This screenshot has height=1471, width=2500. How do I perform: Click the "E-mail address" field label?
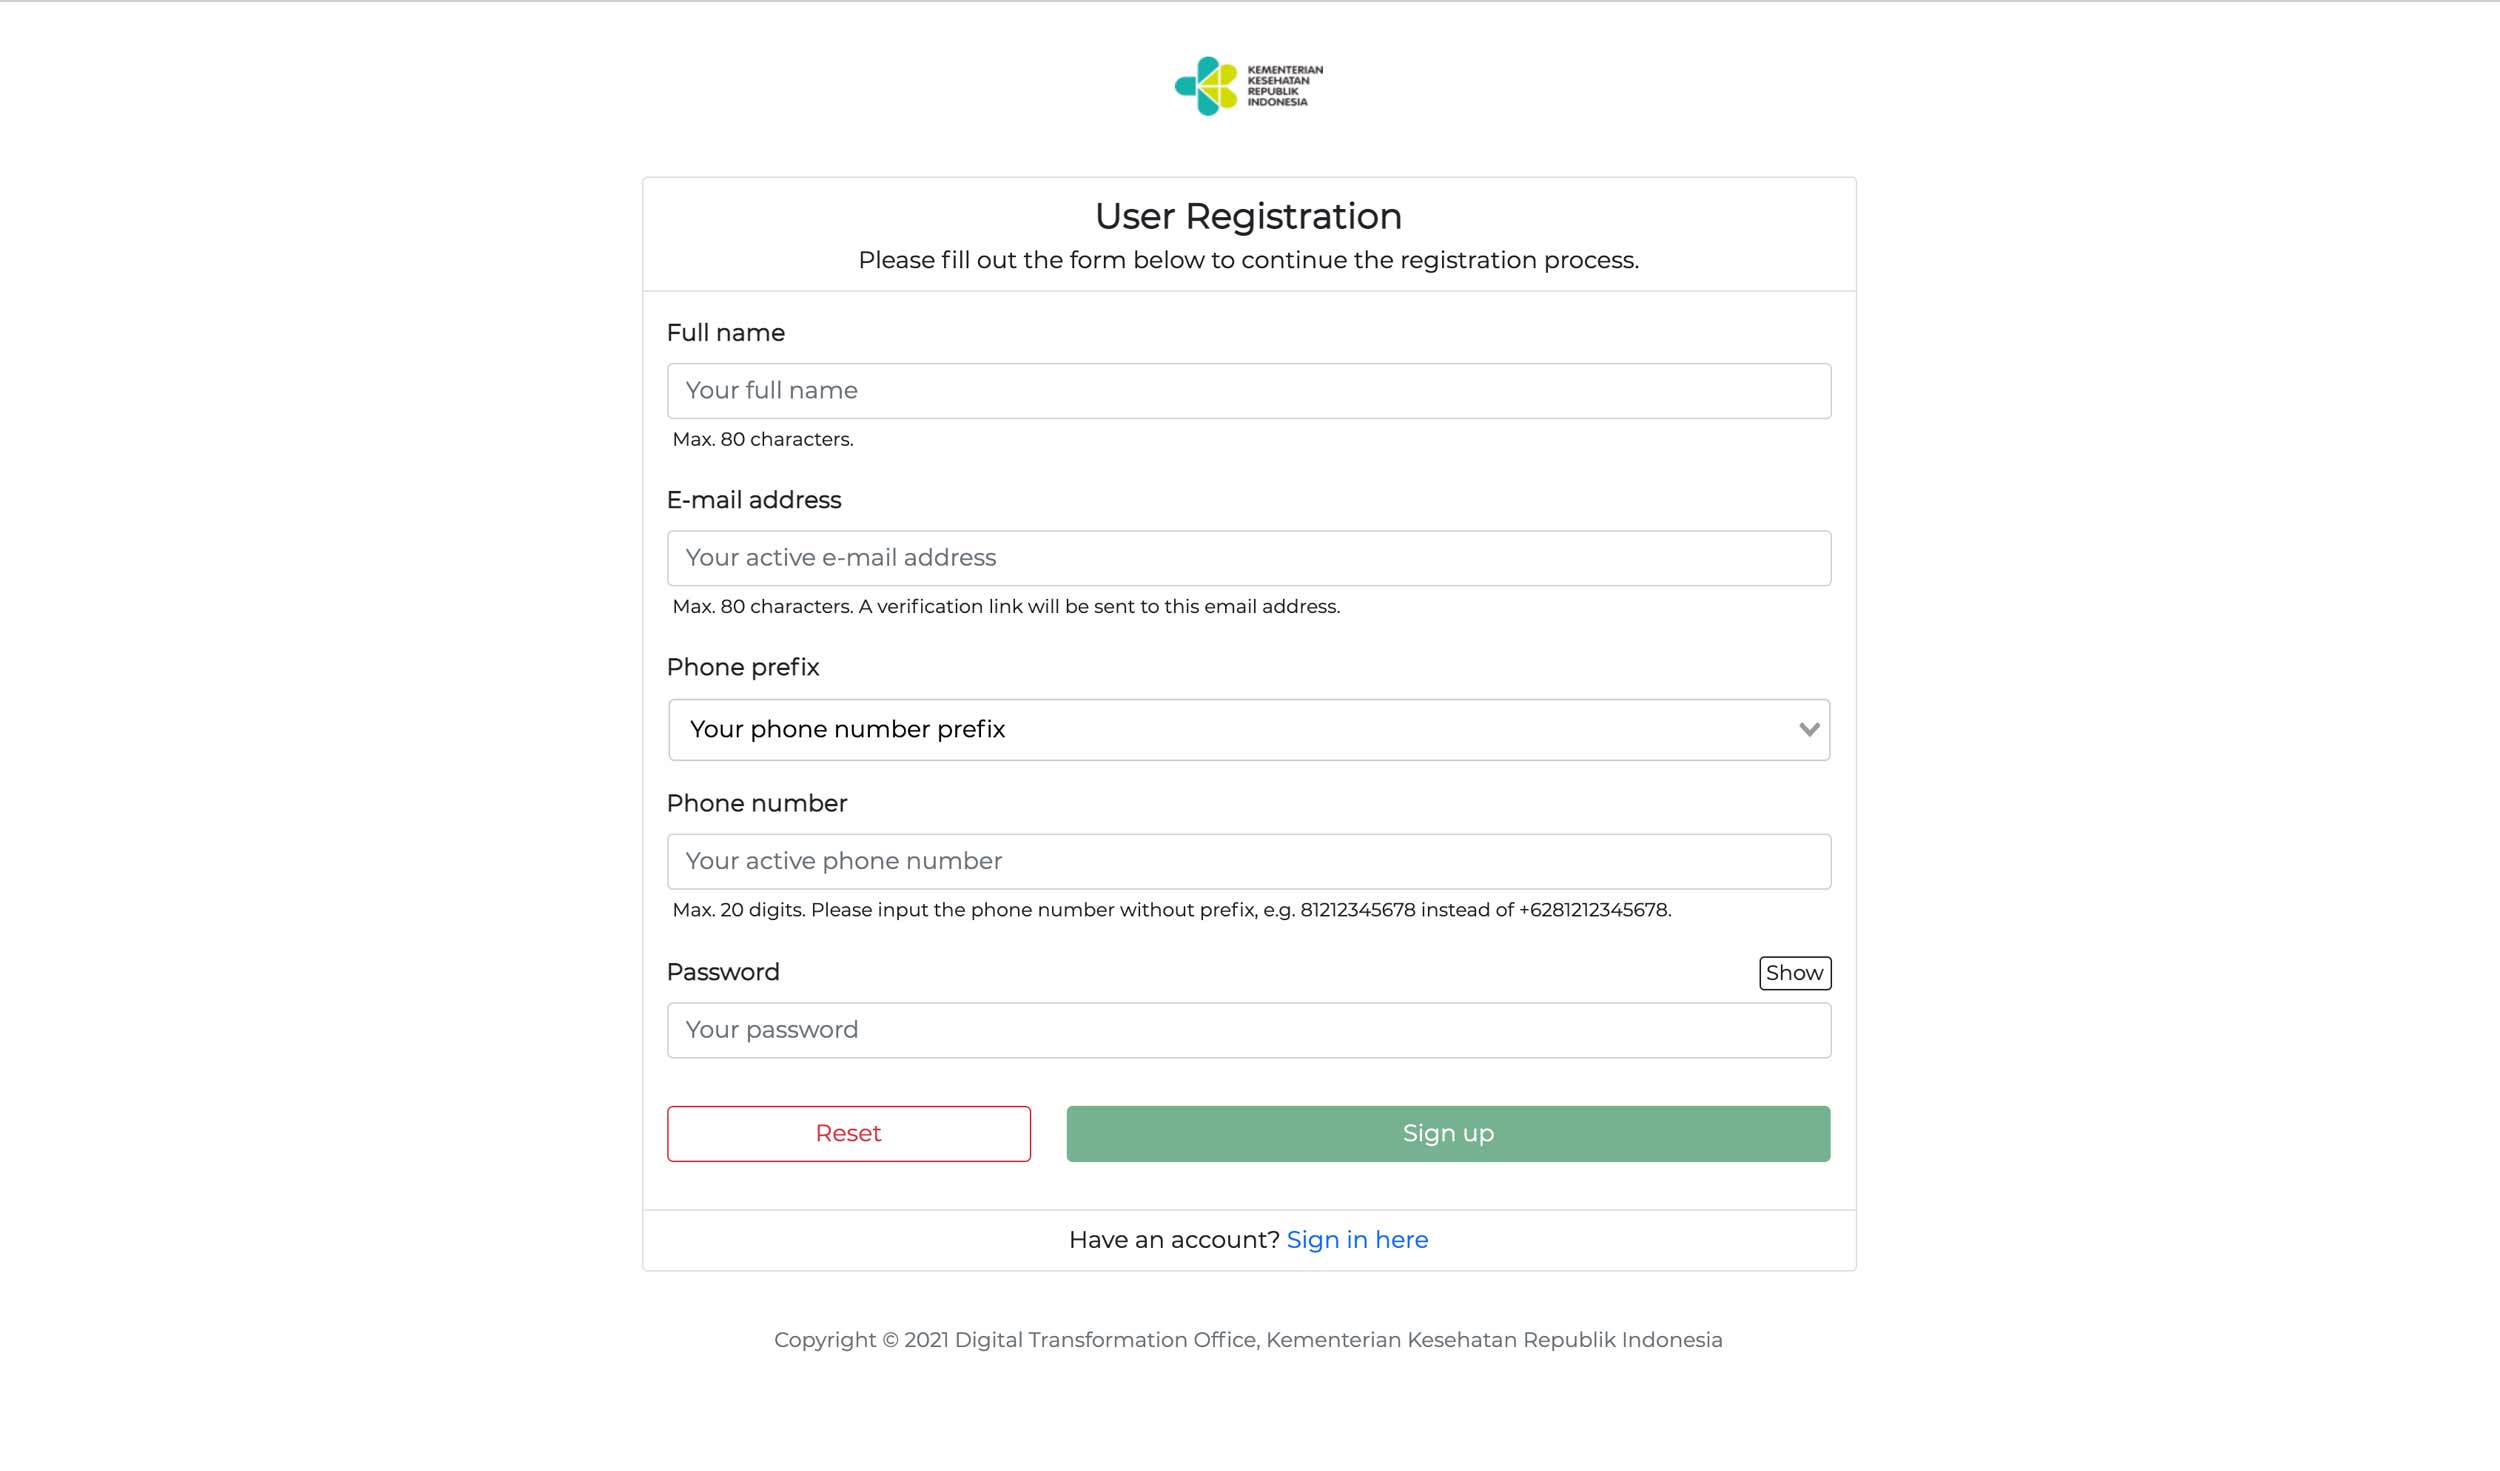pyautogui.click(x=753, y=500)
